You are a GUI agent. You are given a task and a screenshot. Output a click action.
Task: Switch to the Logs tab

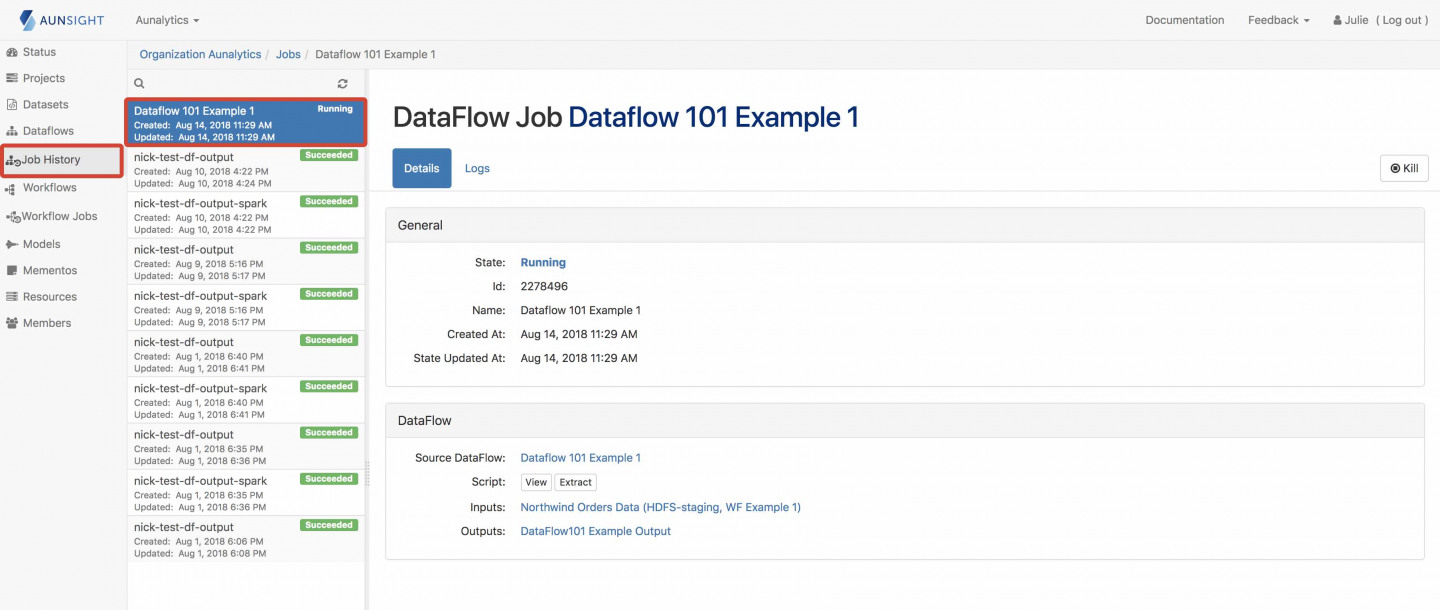click(477, 168)
